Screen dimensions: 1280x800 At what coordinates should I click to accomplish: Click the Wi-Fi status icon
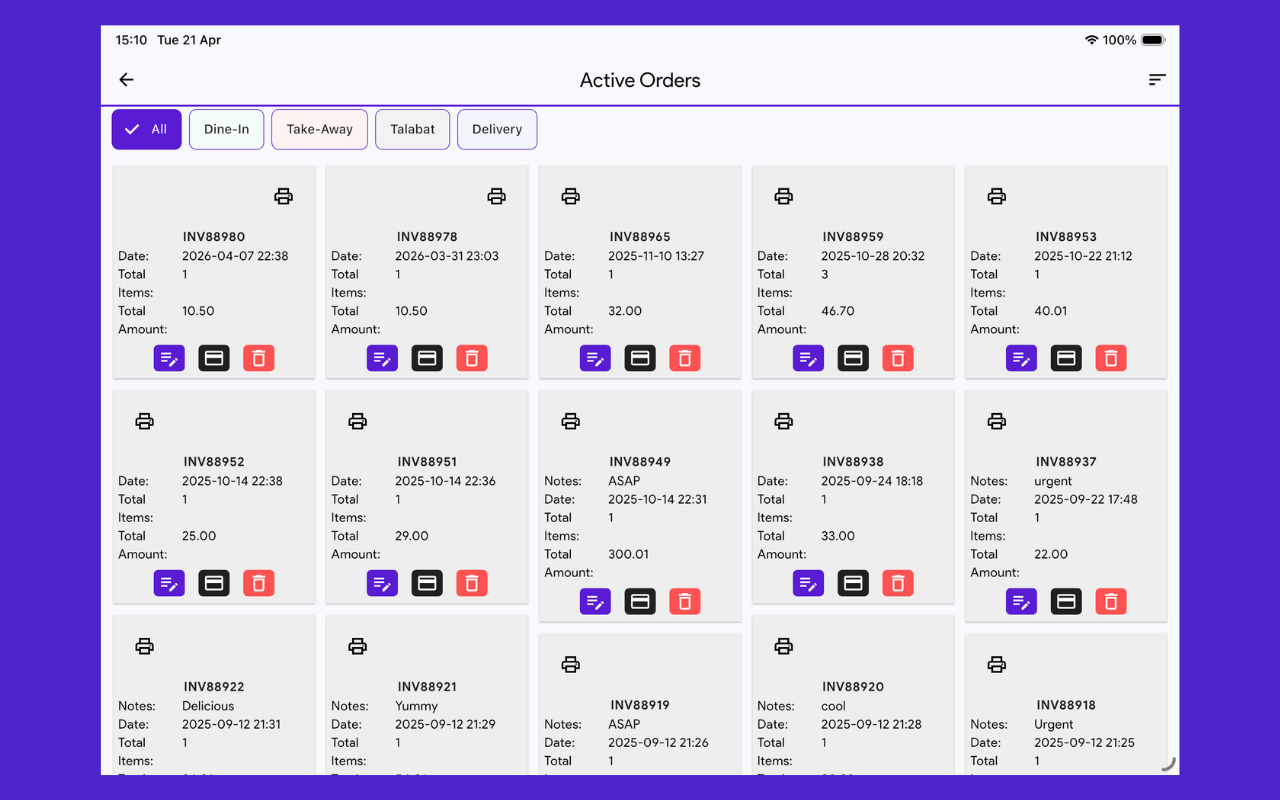click(x=1091, y=40)
